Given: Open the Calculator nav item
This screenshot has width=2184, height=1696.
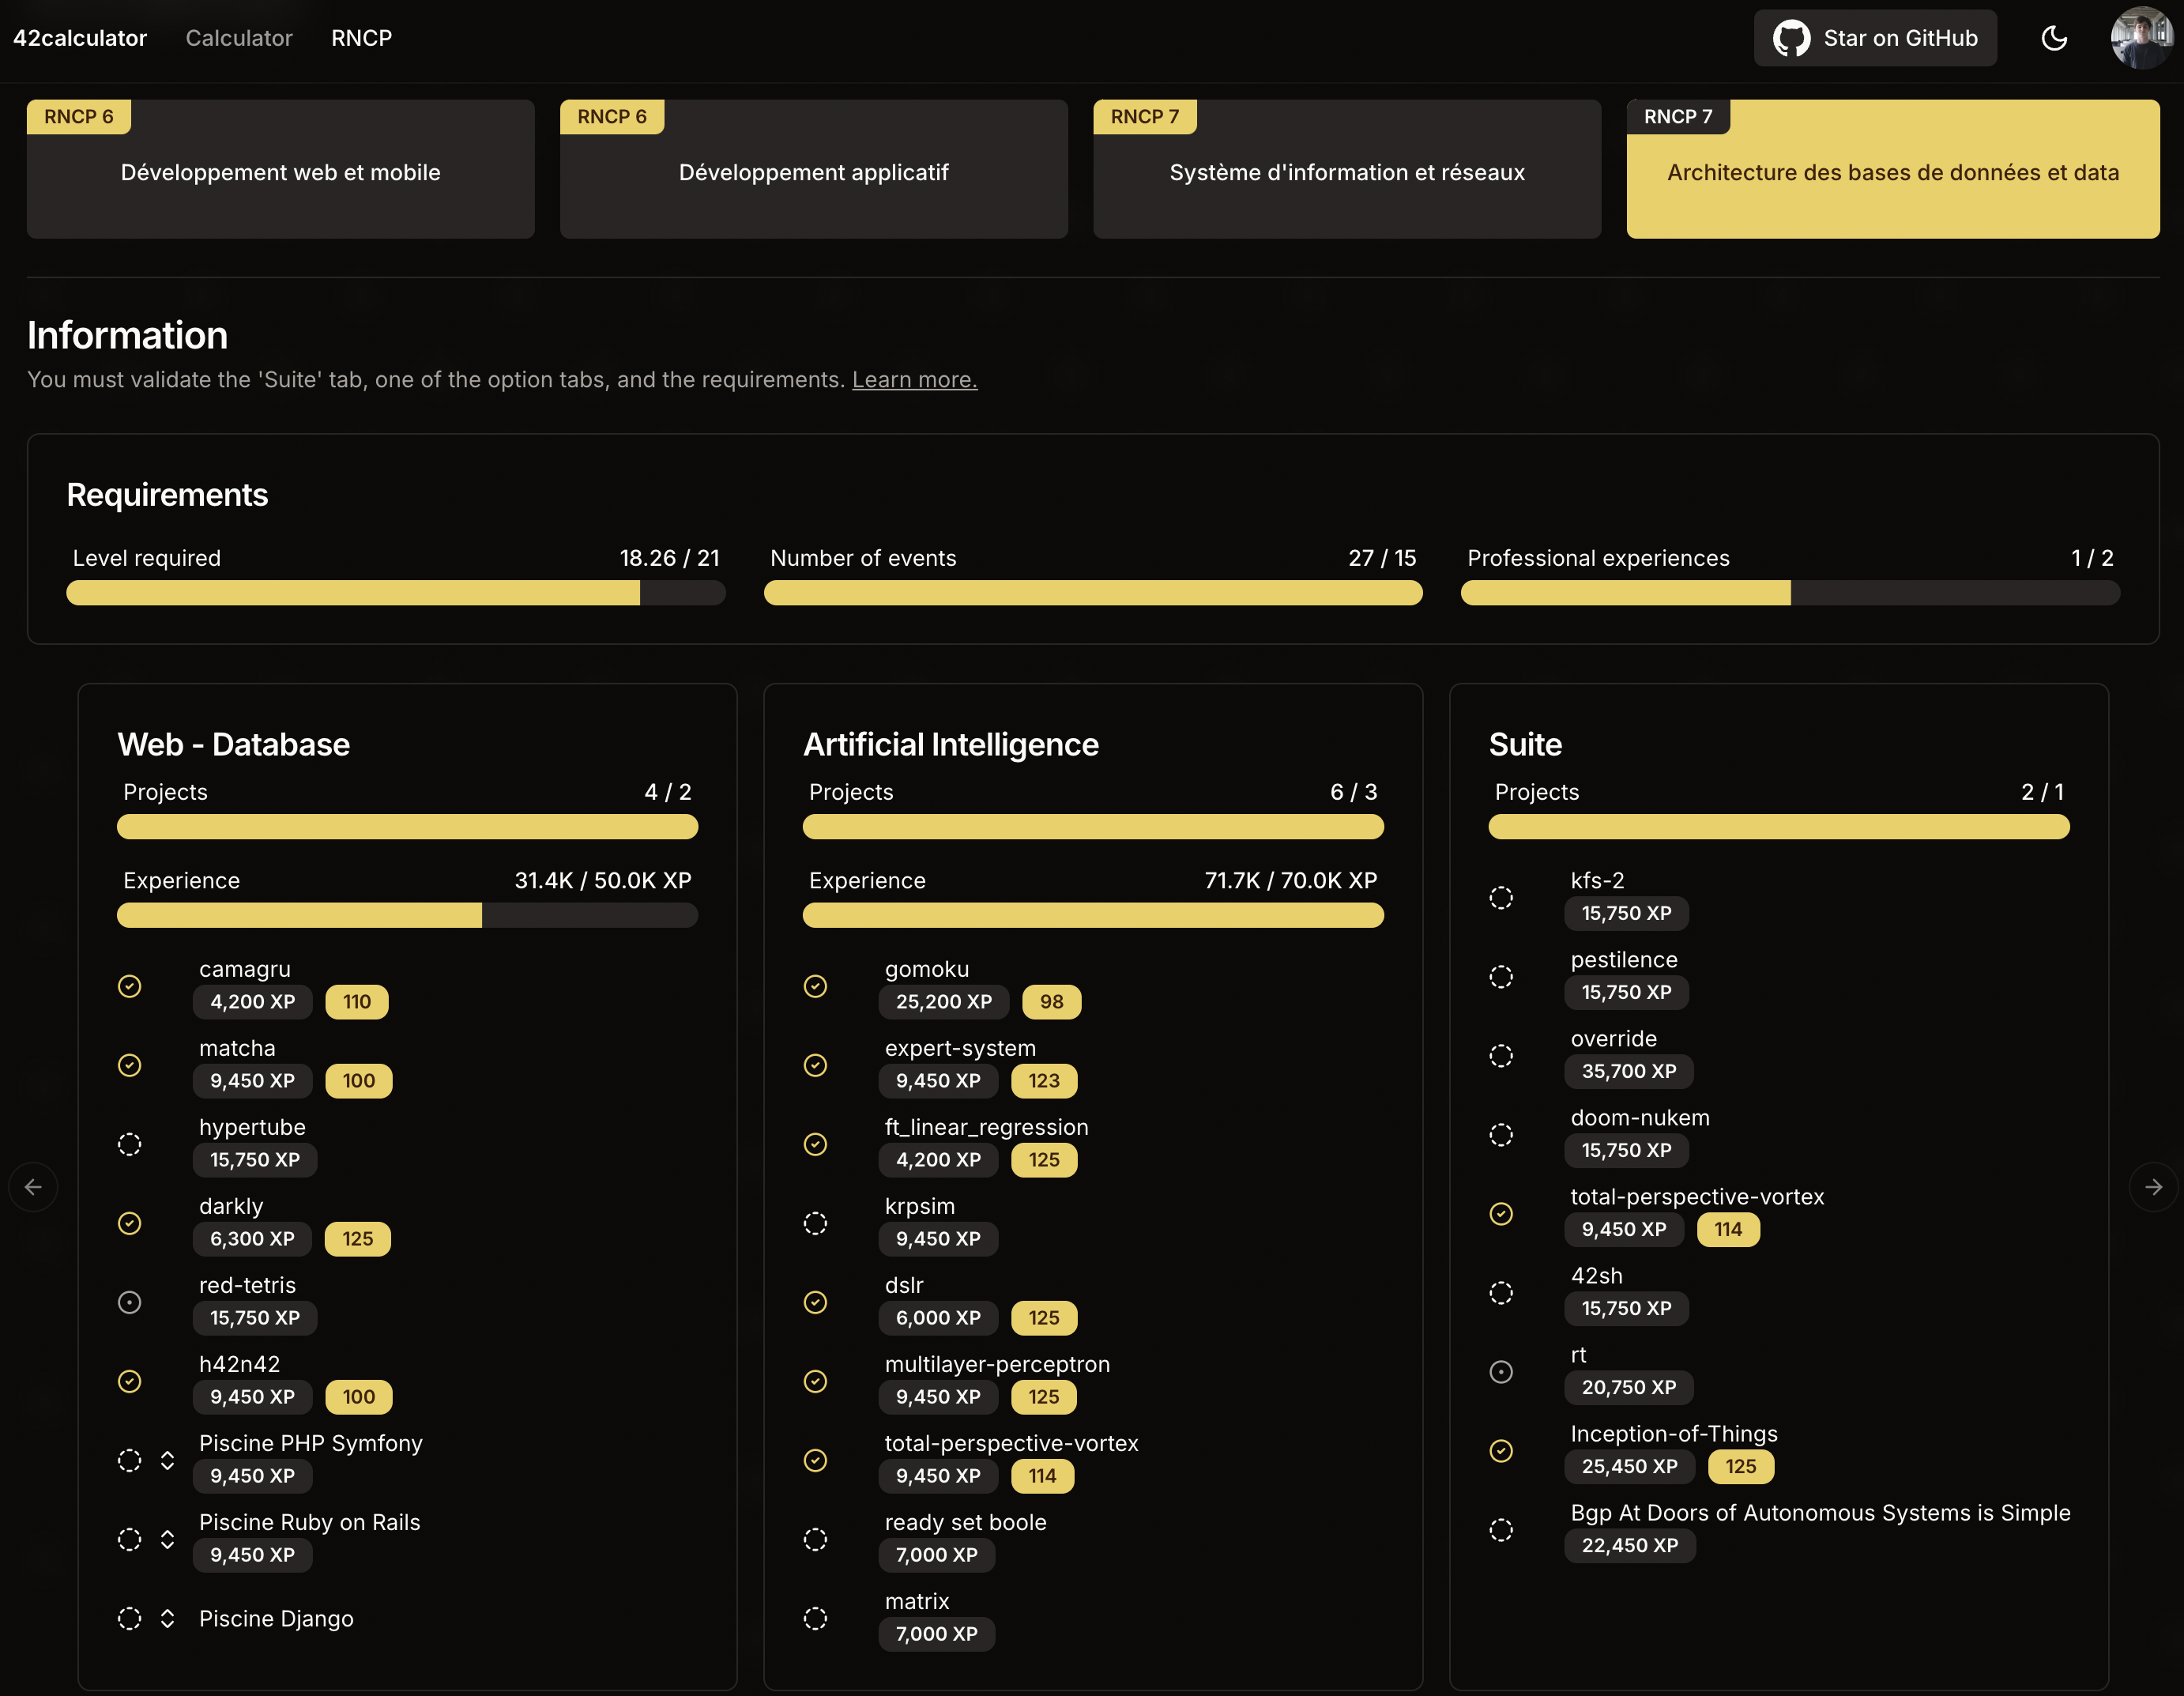Looking at the screenshot, I should click(x=239, y=38).
